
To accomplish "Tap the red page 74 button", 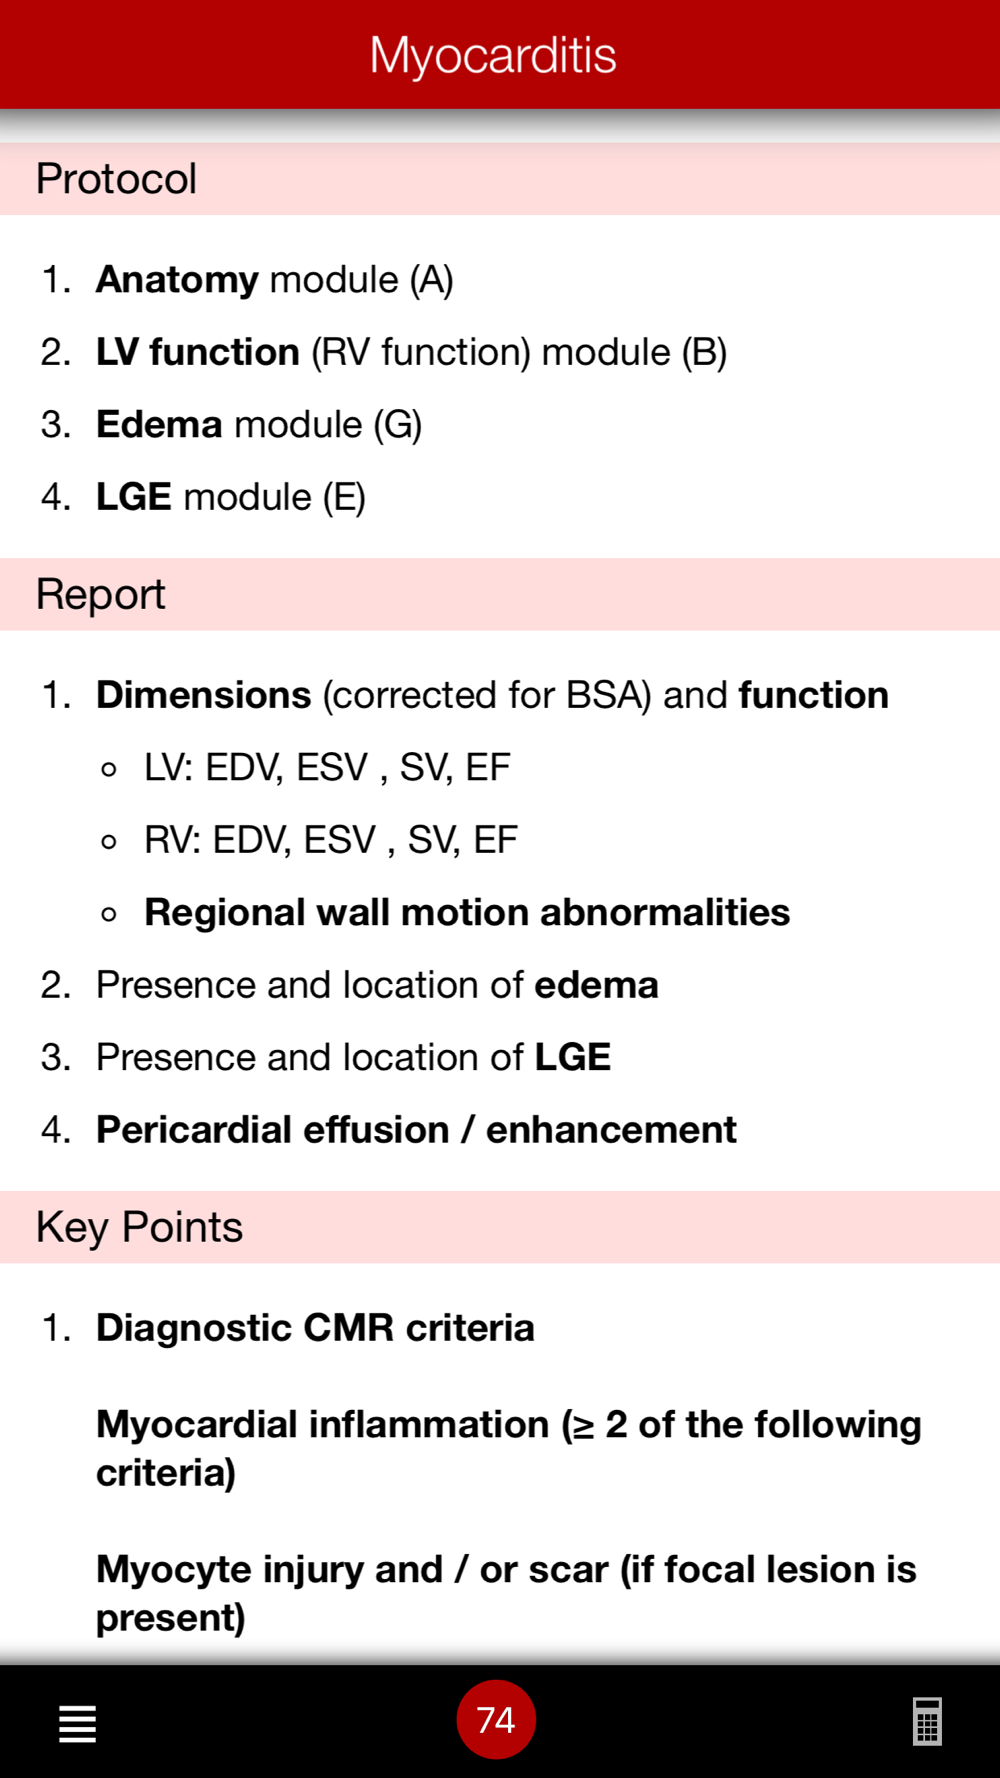I will click(x=496, y=1720).
